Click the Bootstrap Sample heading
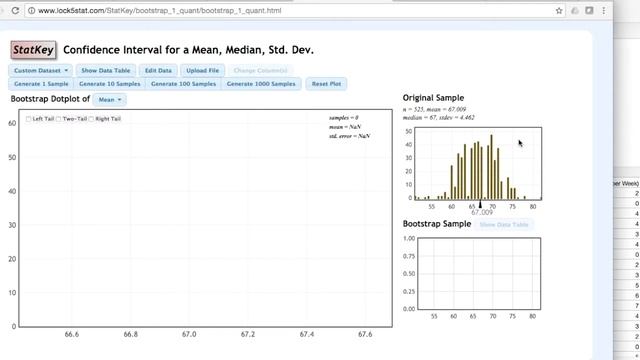Viewport: 640px width, 360px height. pos(437,224)
